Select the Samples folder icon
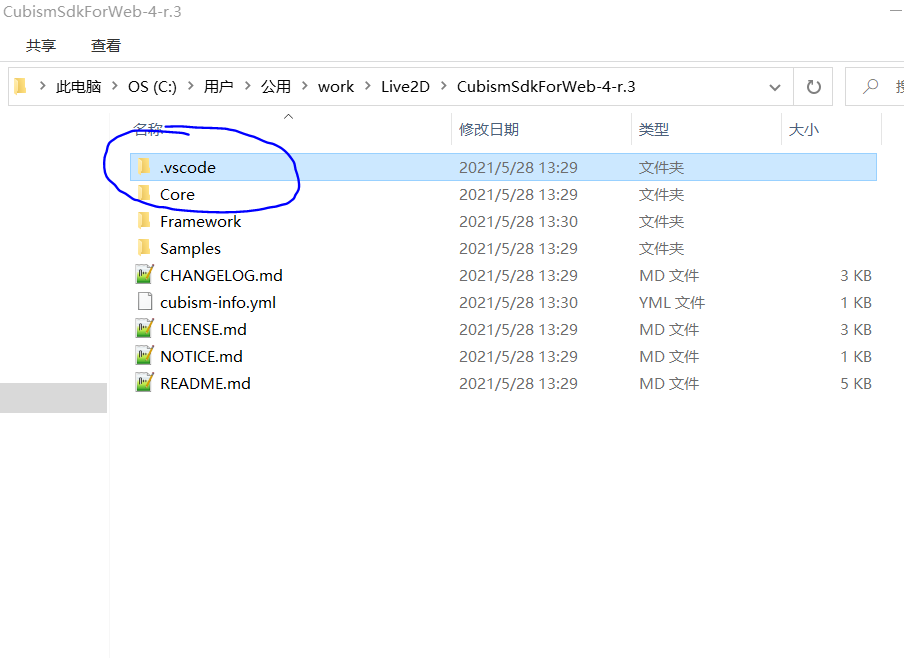904x658 pixels. (144, 248)
